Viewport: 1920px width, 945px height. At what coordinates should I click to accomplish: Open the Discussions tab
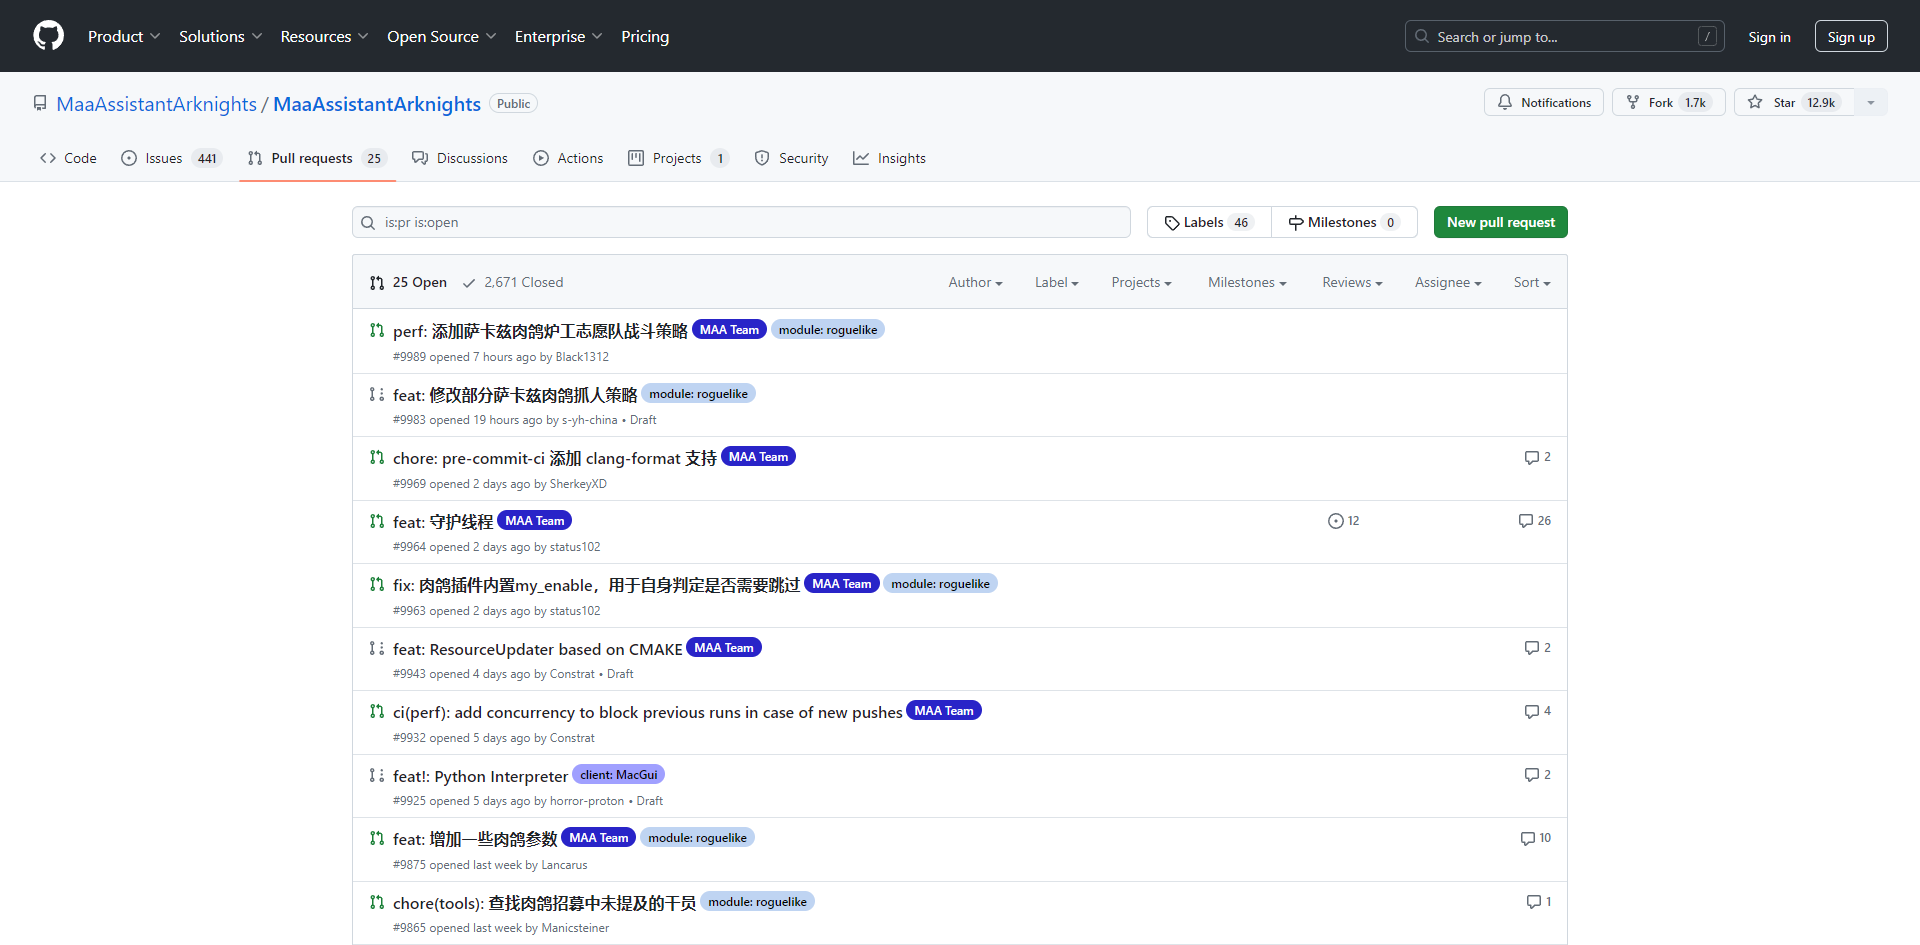click(460, 158)
